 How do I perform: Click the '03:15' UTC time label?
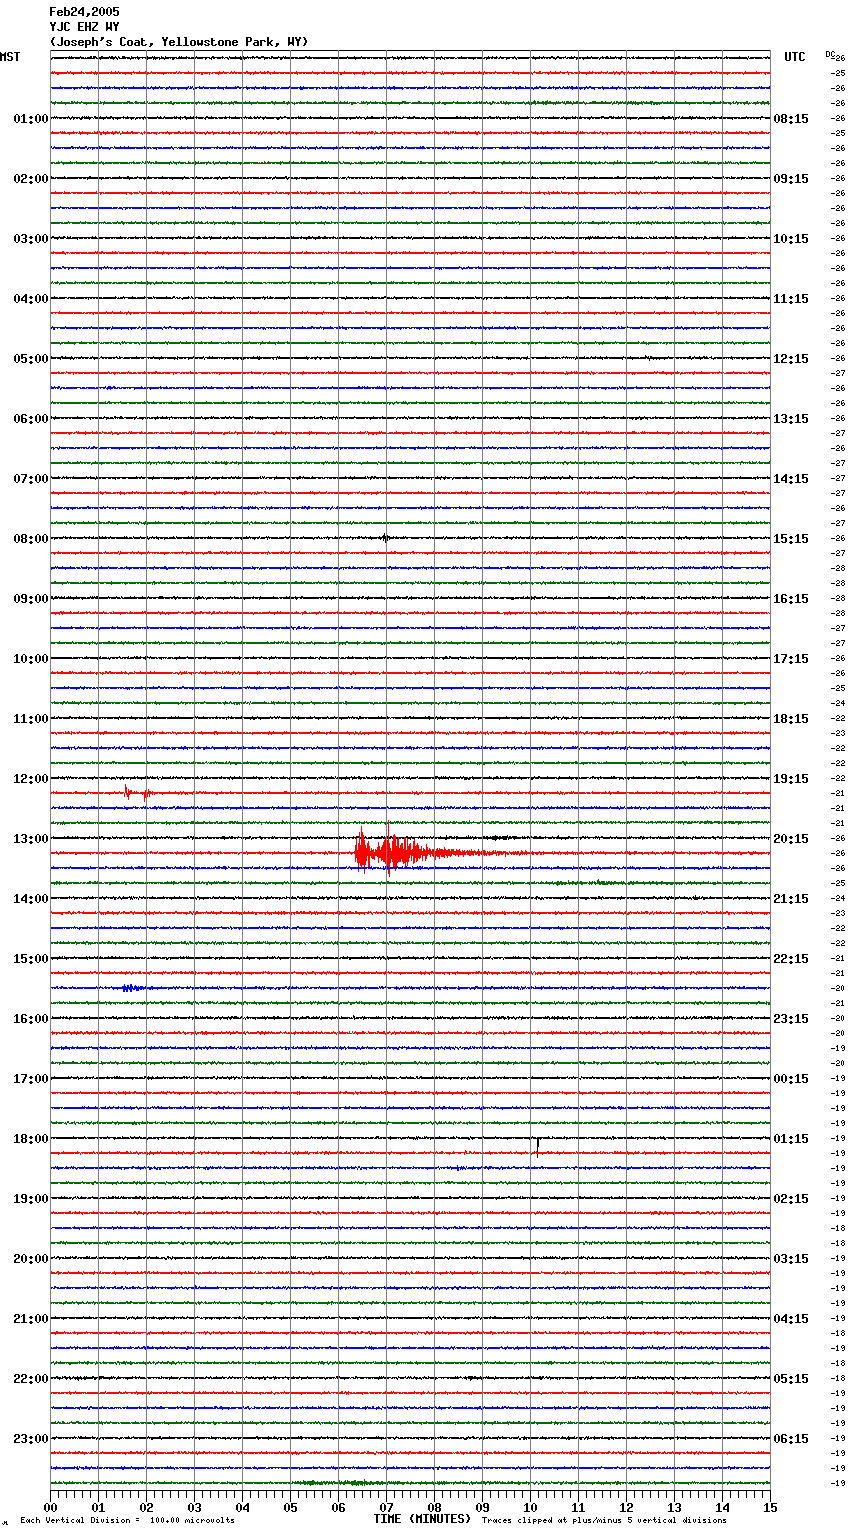[x=791, y=1259]
